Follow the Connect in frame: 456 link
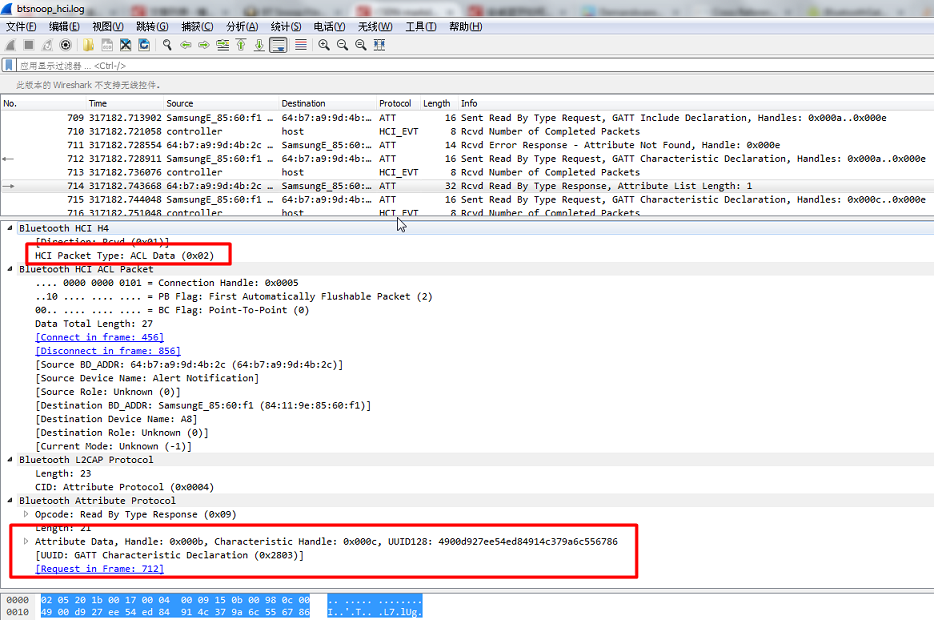The height and width of the screenshot is (620, 934). (99, 337)
